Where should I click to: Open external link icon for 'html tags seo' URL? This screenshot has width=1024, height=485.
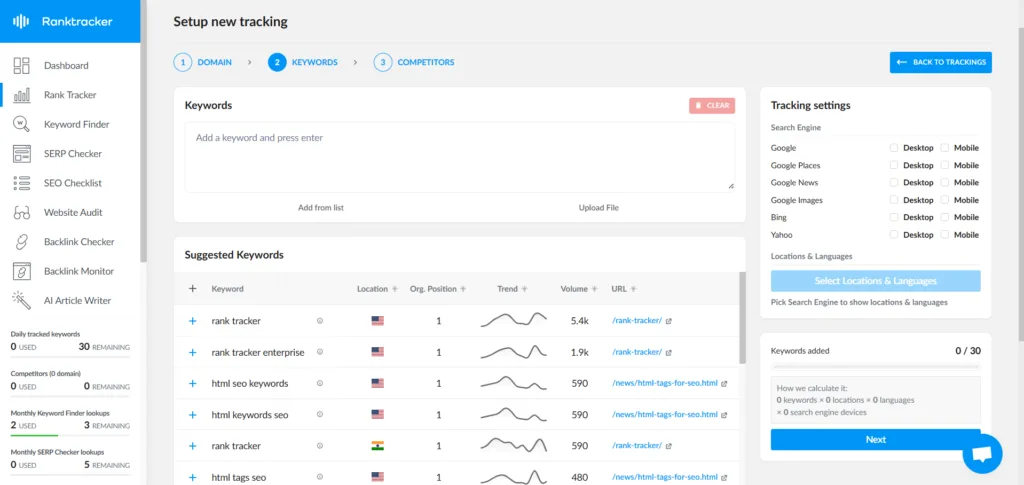pos(724,478)
